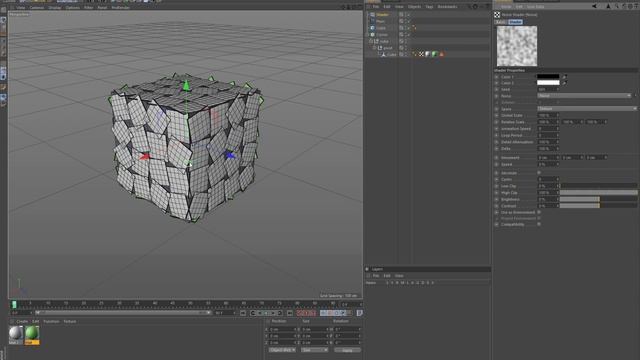Viewport: 640px width, 360px height.
Task: Click the green Y-axis handle on the cube
Action: [x=186, y=85]
